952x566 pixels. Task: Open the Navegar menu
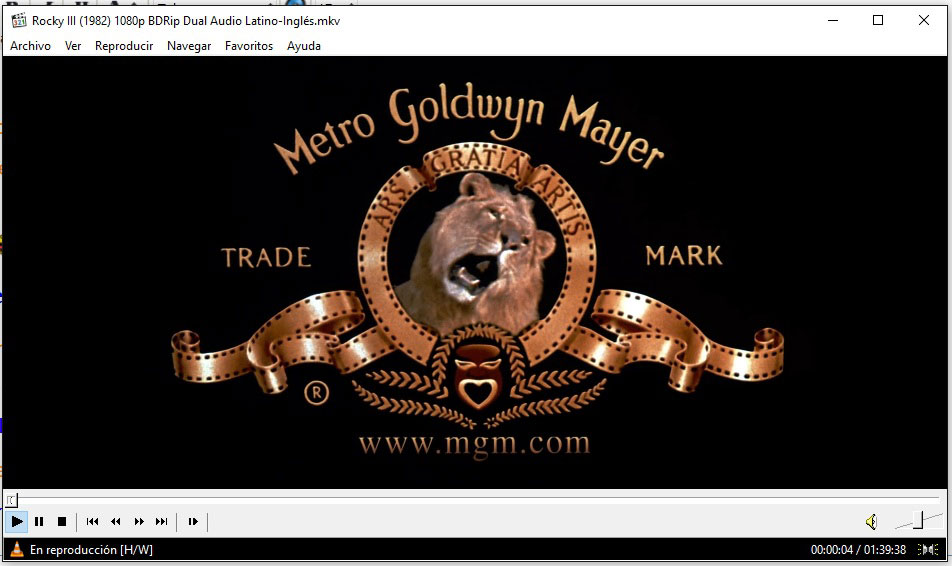click(189, 46)
